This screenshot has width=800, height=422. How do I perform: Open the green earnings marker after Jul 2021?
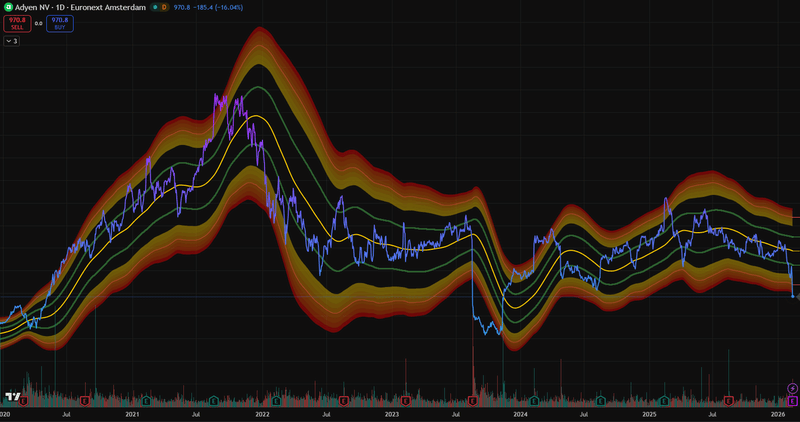[214, 401]
